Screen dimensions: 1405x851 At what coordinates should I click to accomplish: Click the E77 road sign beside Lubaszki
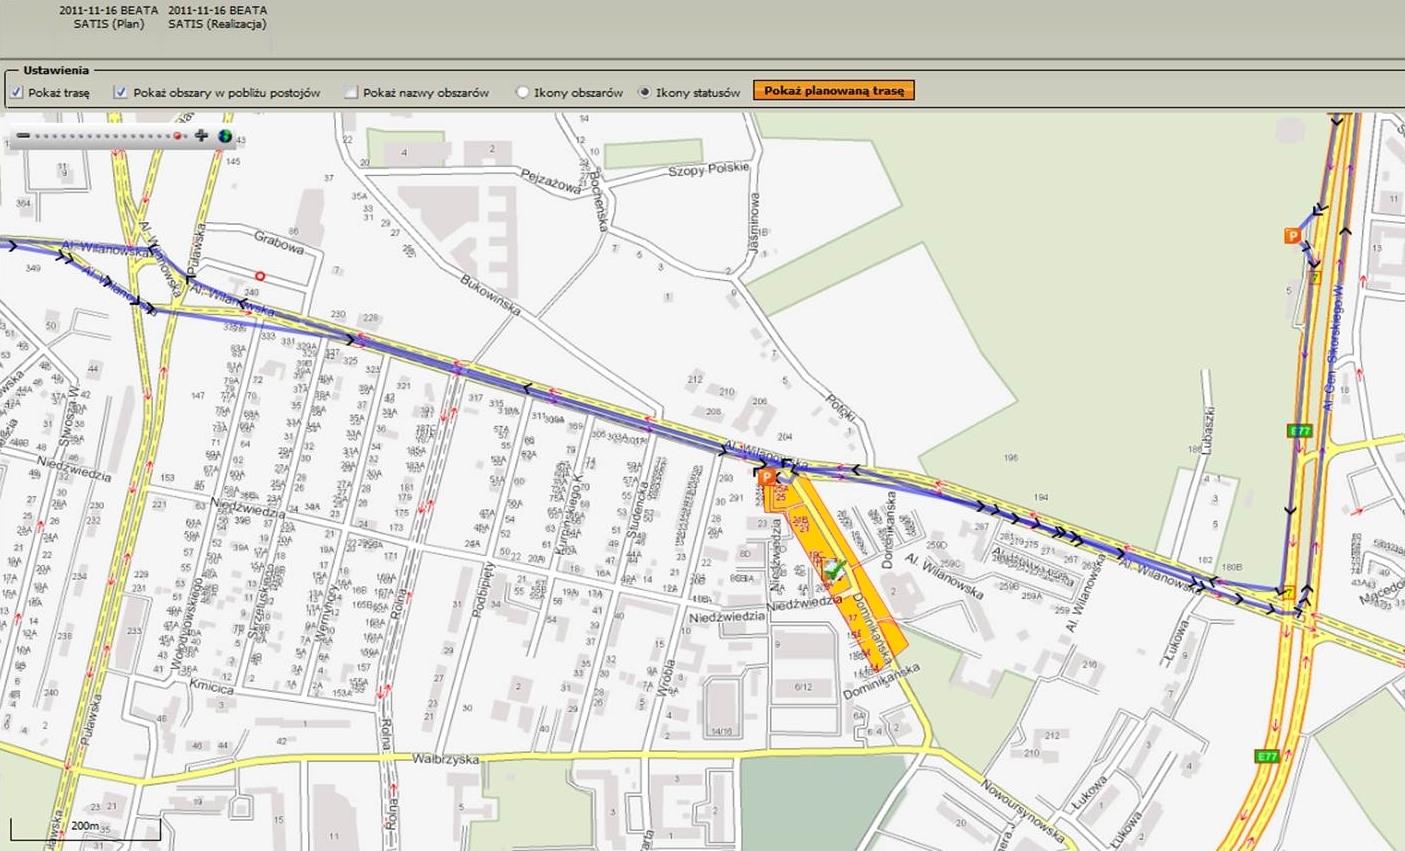click(x=1299, y=431)
